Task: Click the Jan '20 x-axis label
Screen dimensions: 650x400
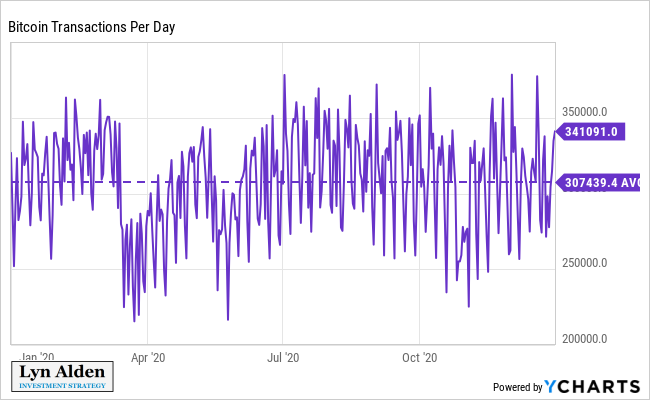Action: (37, 356)
